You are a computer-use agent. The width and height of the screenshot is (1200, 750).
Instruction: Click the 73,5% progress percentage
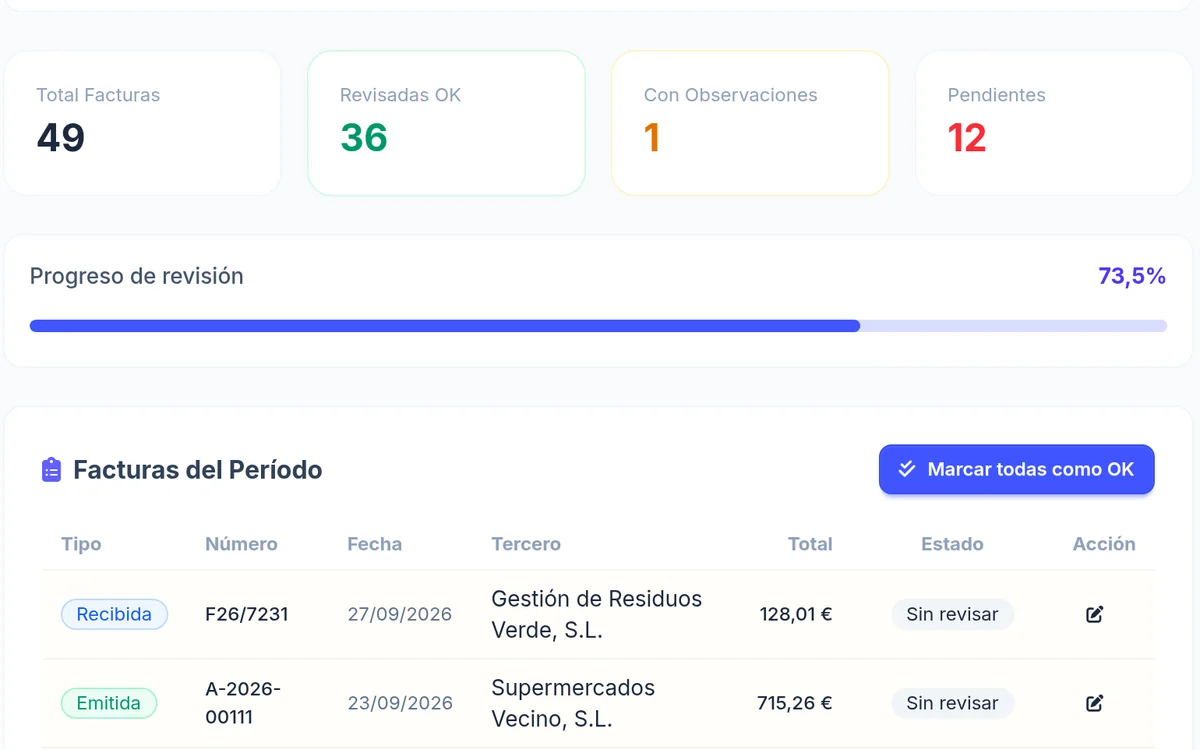point(1132,276)
